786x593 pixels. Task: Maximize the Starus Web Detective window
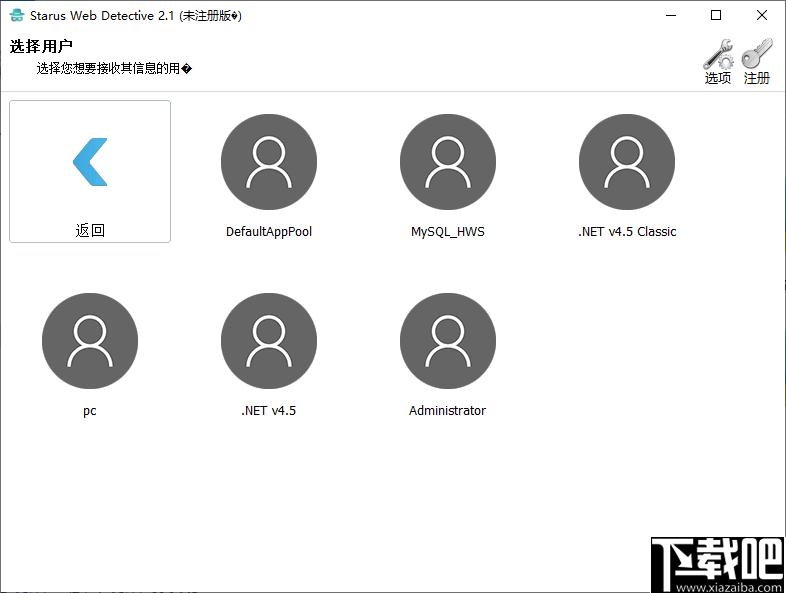[716, 15]
